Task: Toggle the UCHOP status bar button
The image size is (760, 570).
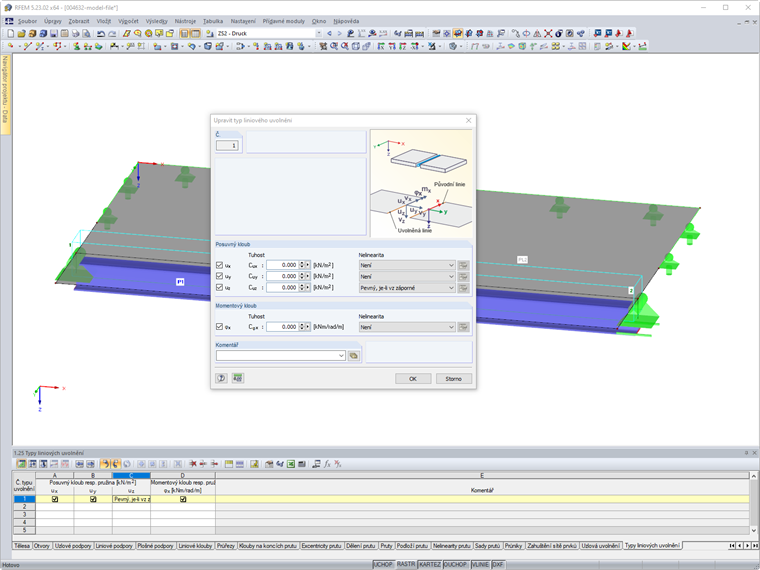Action: click(x=383, y=565)
